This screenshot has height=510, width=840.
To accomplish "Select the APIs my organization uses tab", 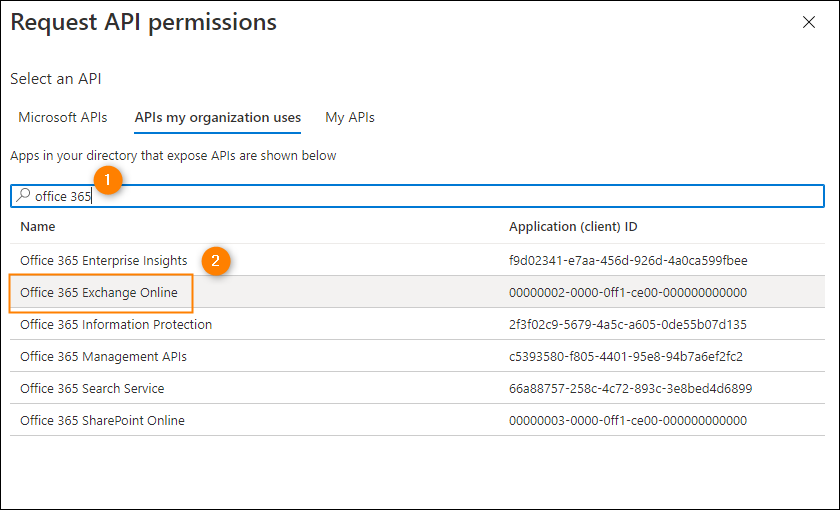I will 218,117.
